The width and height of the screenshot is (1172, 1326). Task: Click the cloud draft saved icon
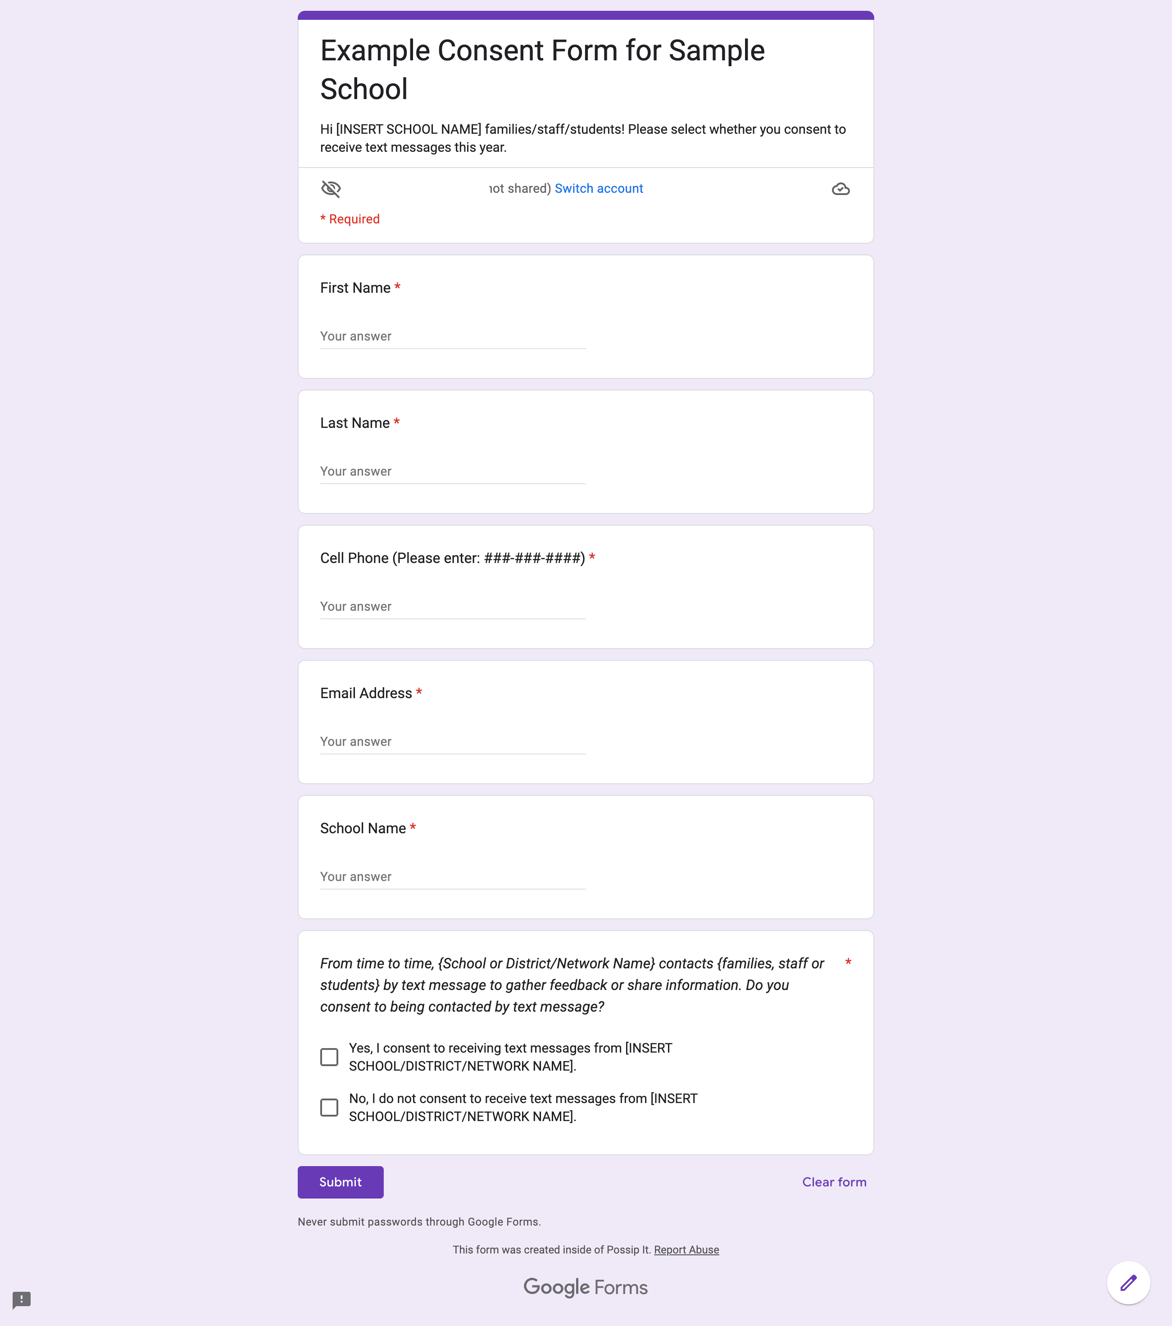[x=841, y=189]
